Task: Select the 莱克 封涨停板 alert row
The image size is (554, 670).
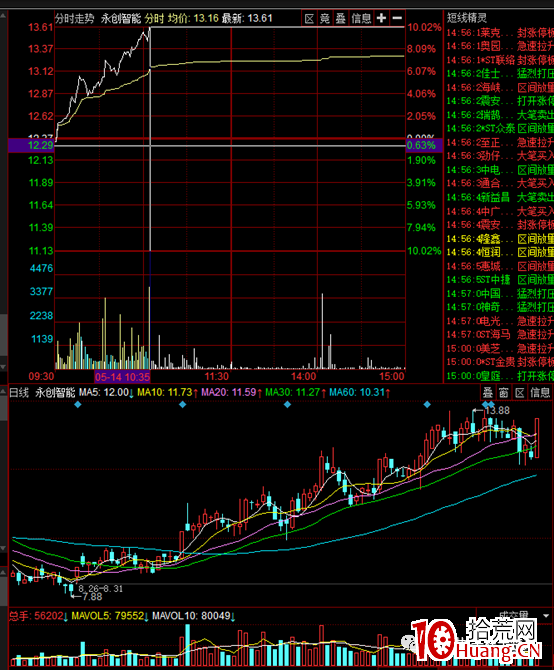Action: coord(500,32)
